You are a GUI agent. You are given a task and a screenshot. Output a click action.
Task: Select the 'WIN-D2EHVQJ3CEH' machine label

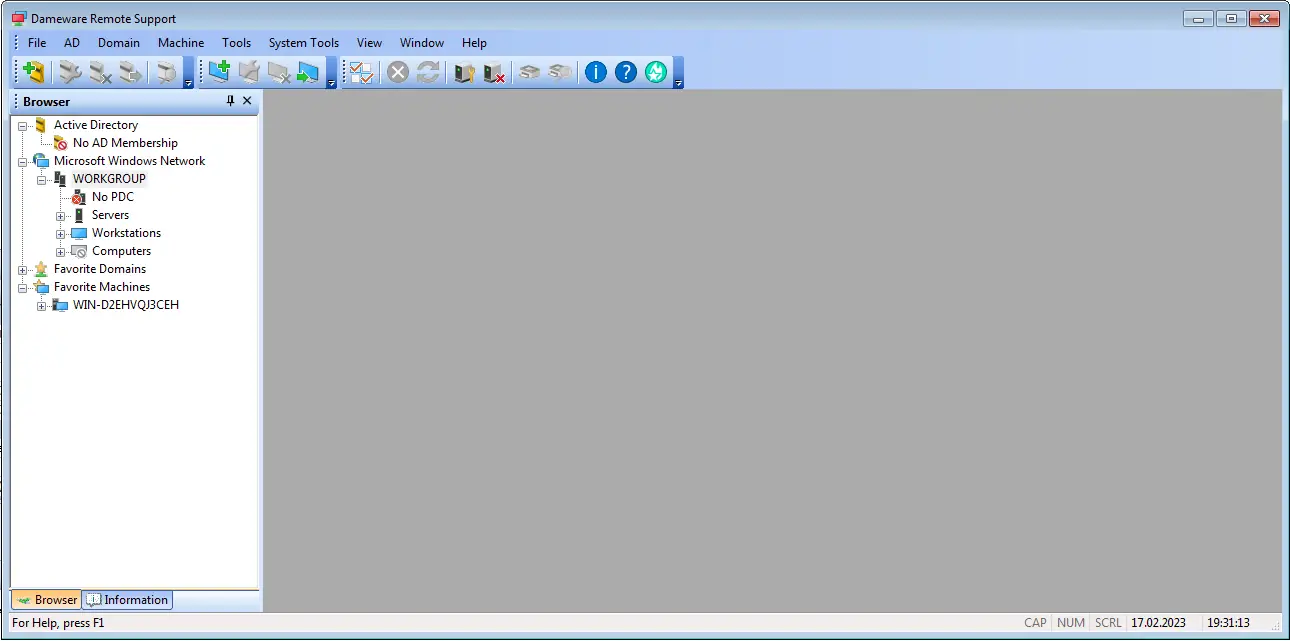(126, 305)
